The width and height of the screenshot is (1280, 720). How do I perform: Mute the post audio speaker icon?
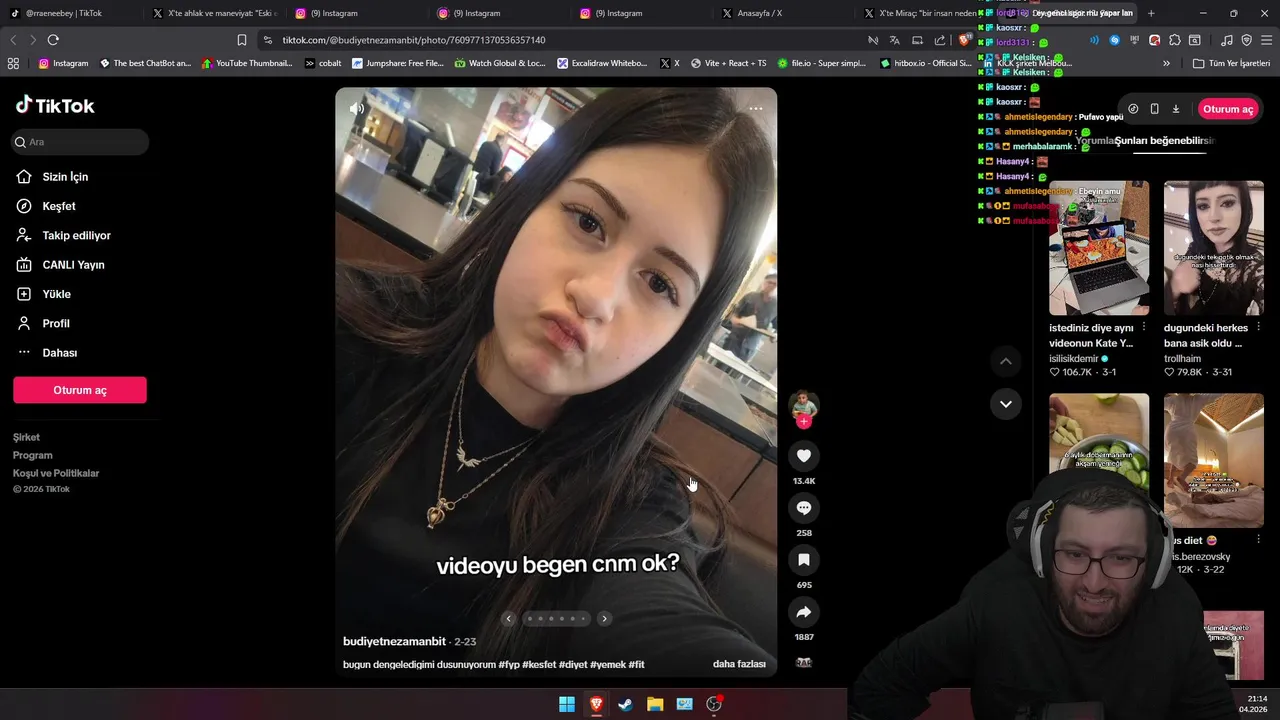(x=357, y=108)
